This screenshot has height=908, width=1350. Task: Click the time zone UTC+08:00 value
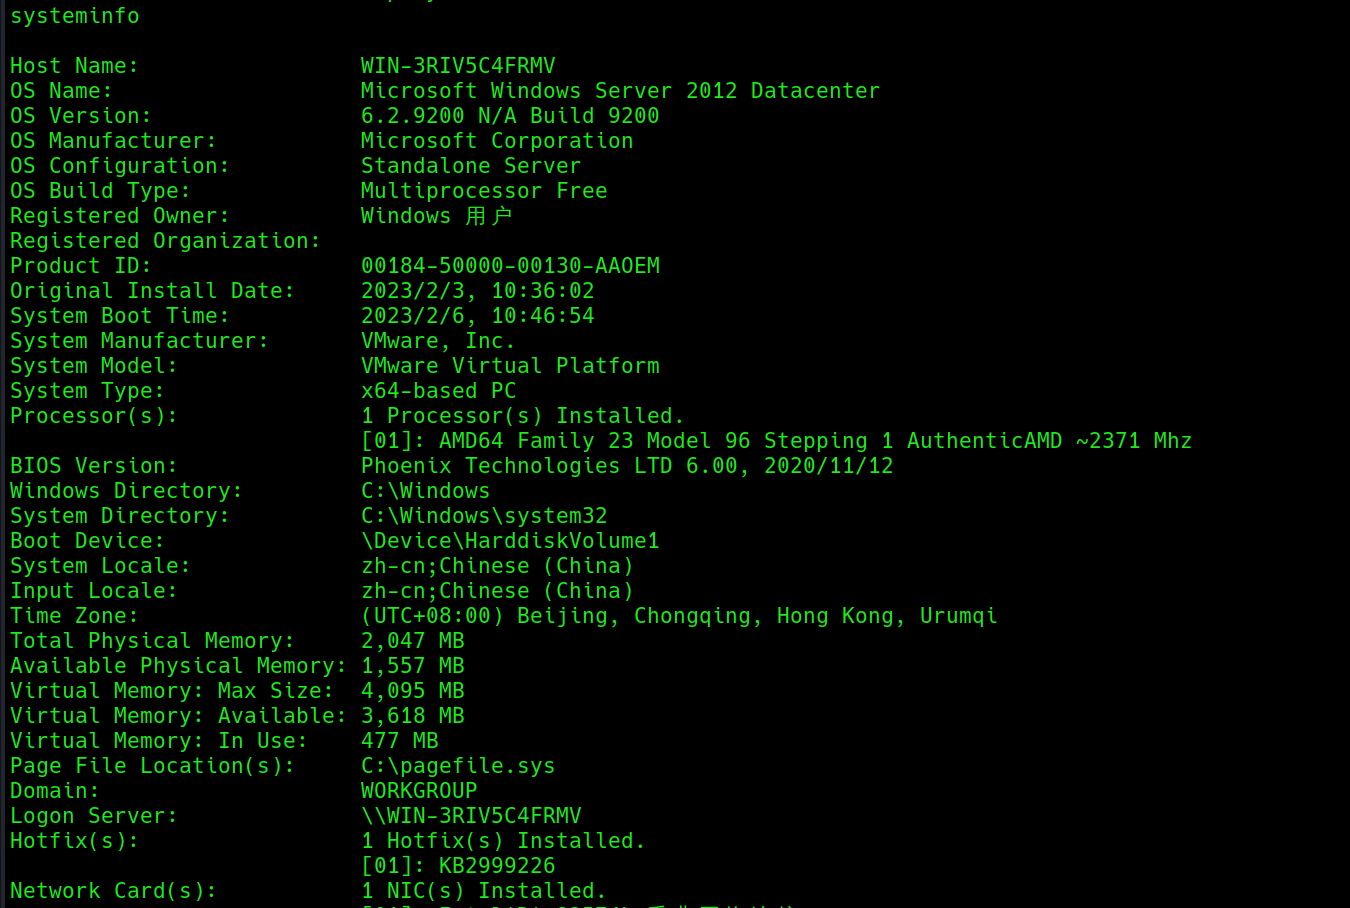tap(679, 616)
